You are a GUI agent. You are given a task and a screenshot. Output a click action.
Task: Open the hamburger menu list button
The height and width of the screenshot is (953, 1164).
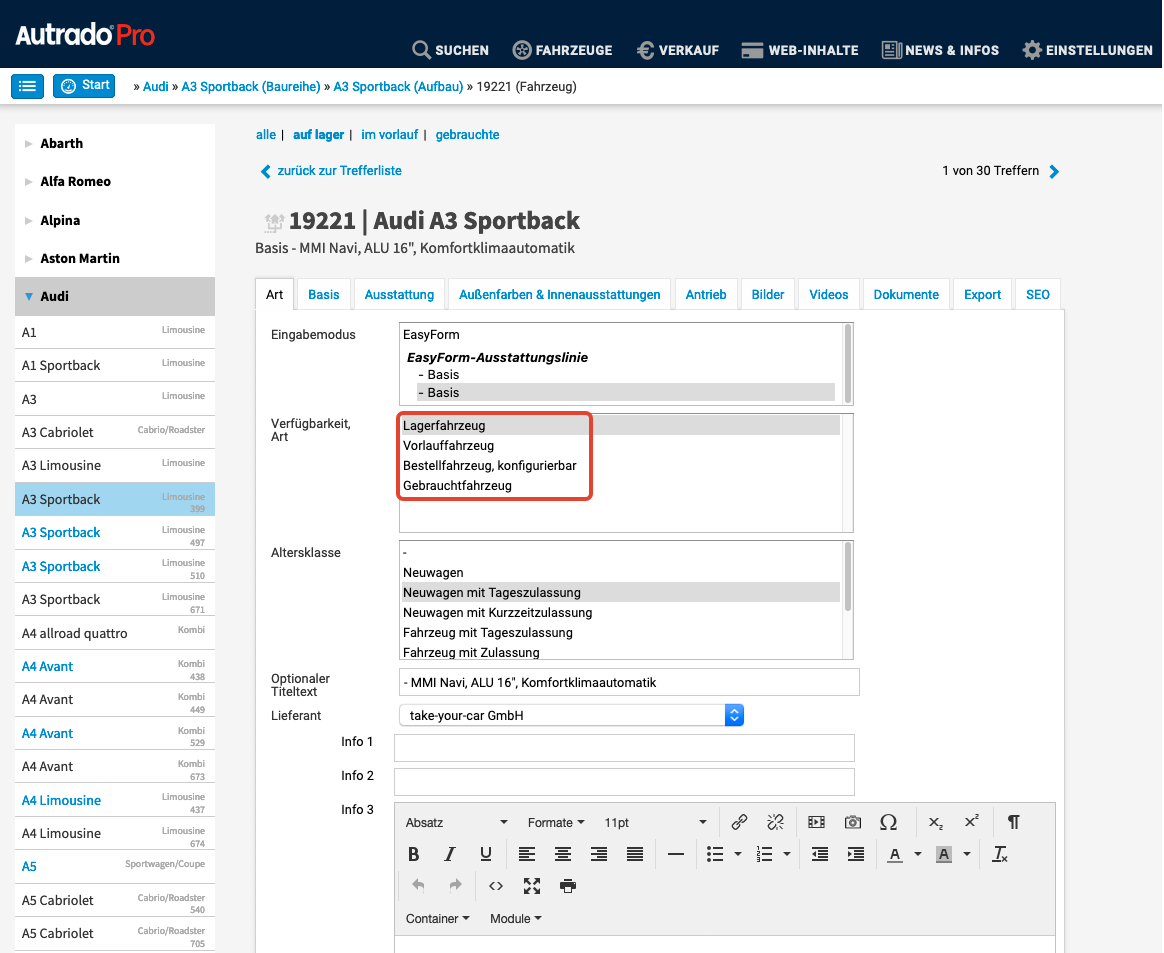coord(27,86)
